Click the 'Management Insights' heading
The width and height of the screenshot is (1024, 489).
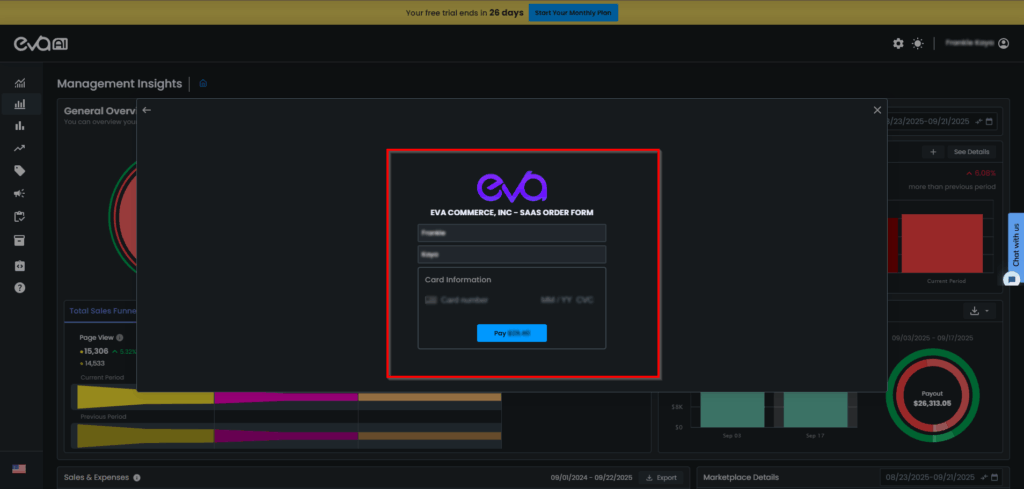120,84
